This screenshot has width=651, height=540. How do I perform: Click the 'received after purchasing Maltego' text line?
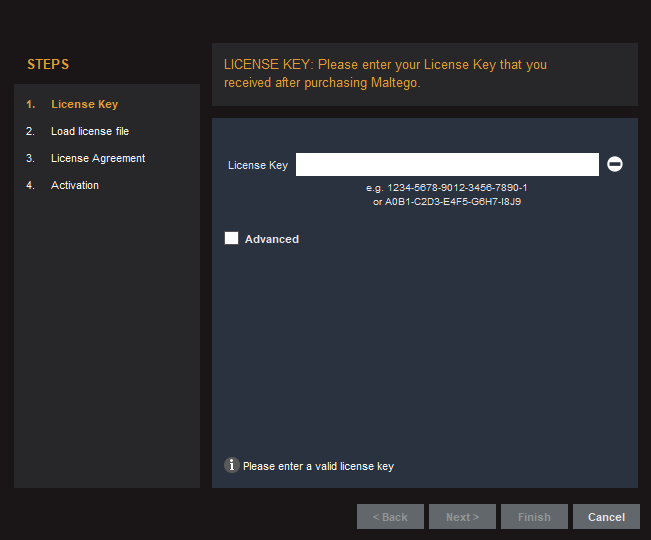coord(322,83)
